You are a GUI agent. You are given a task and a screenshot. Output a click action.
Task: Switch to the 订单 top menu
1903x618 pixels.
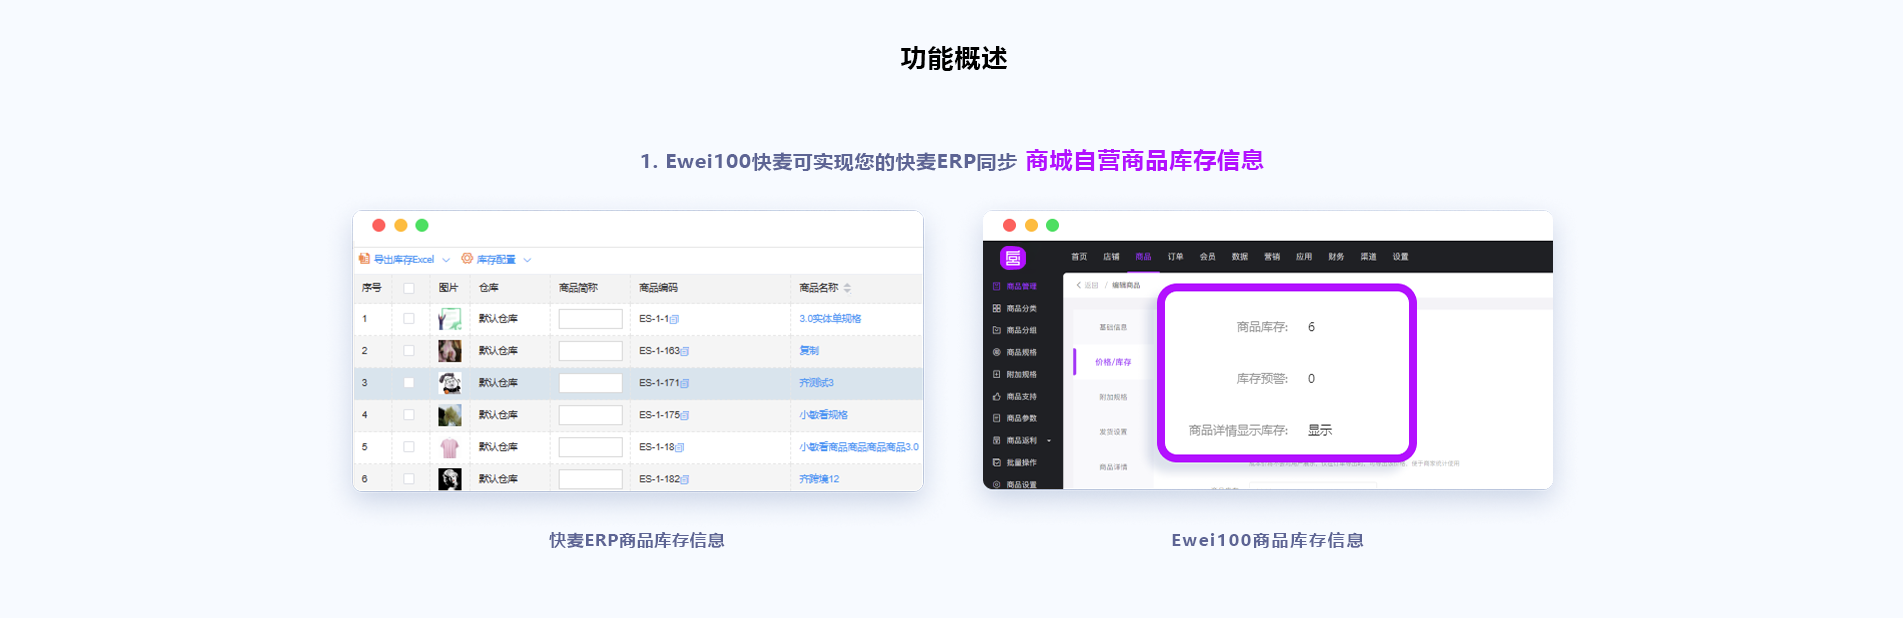click(1175, 257)
